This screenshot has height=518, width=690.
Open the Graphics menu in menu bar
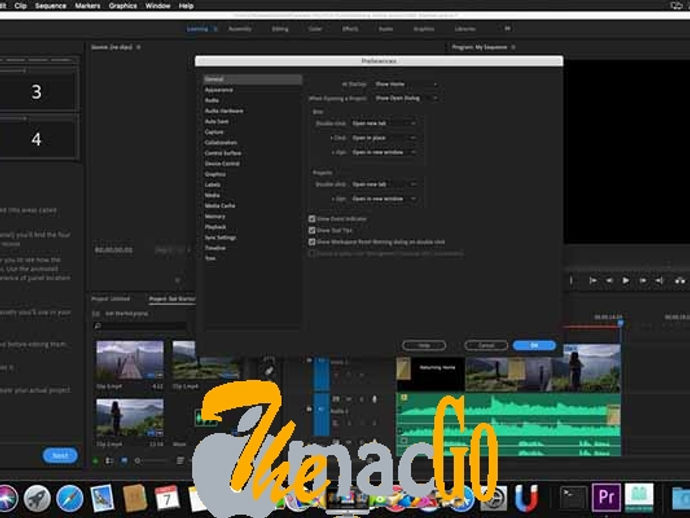tap(122, 6)
